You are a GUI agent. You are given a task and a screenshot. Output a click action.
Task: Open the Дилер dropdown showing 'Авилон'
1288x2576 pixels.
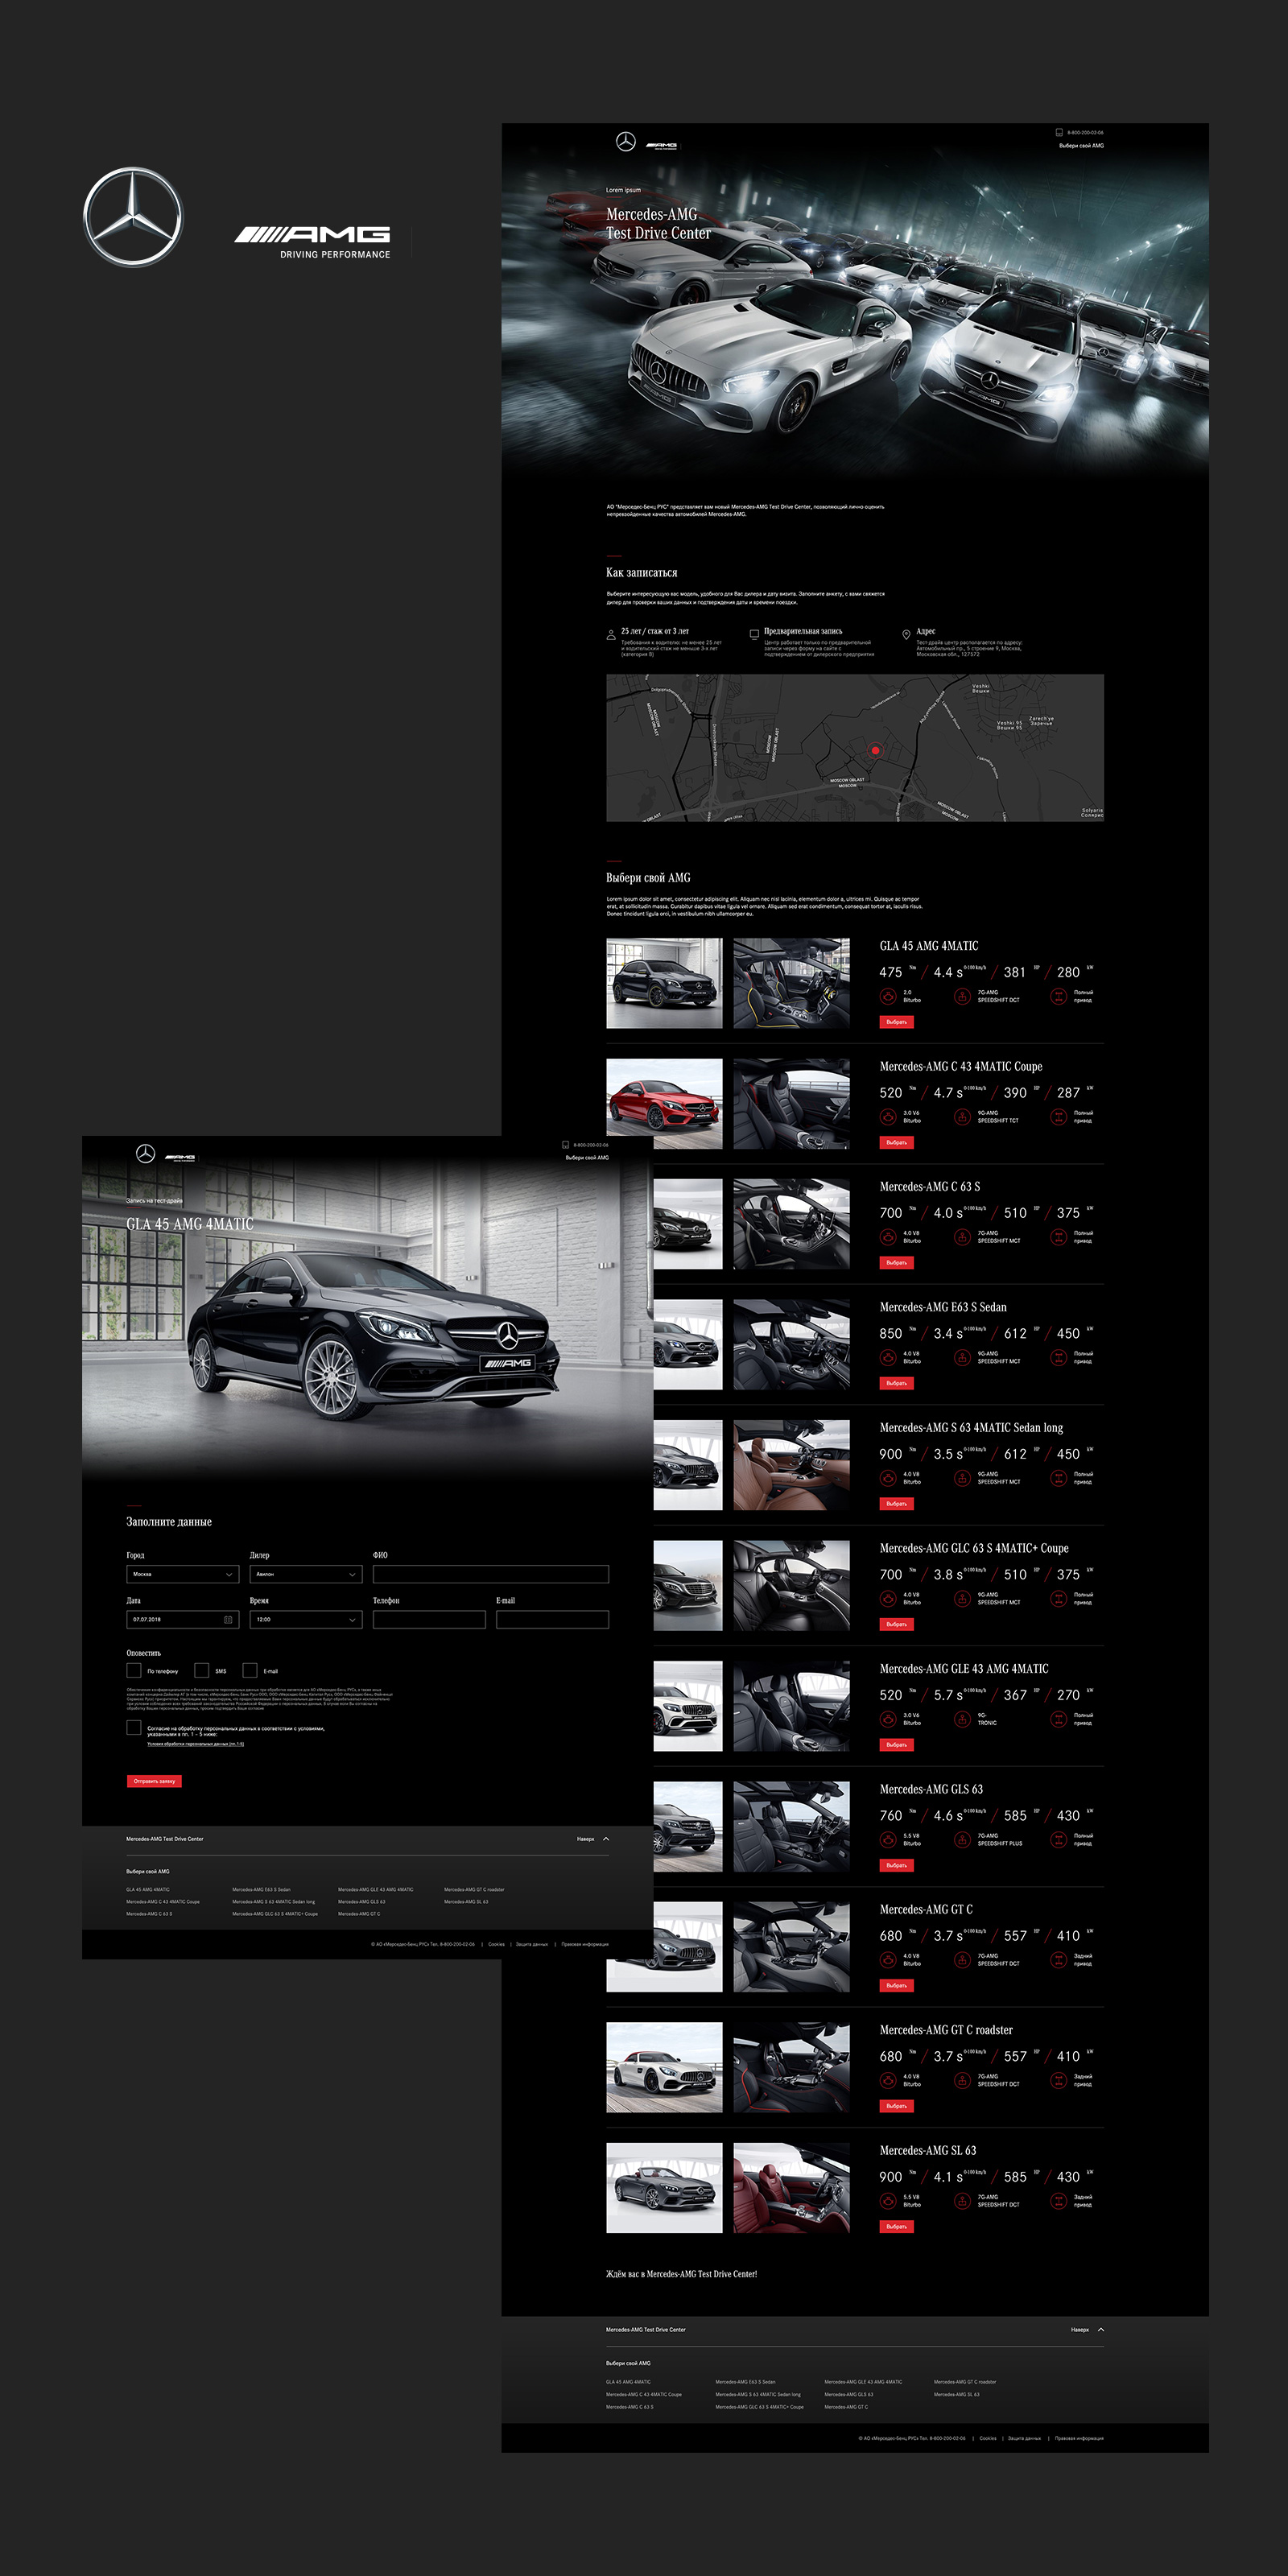coord(306,1574)
